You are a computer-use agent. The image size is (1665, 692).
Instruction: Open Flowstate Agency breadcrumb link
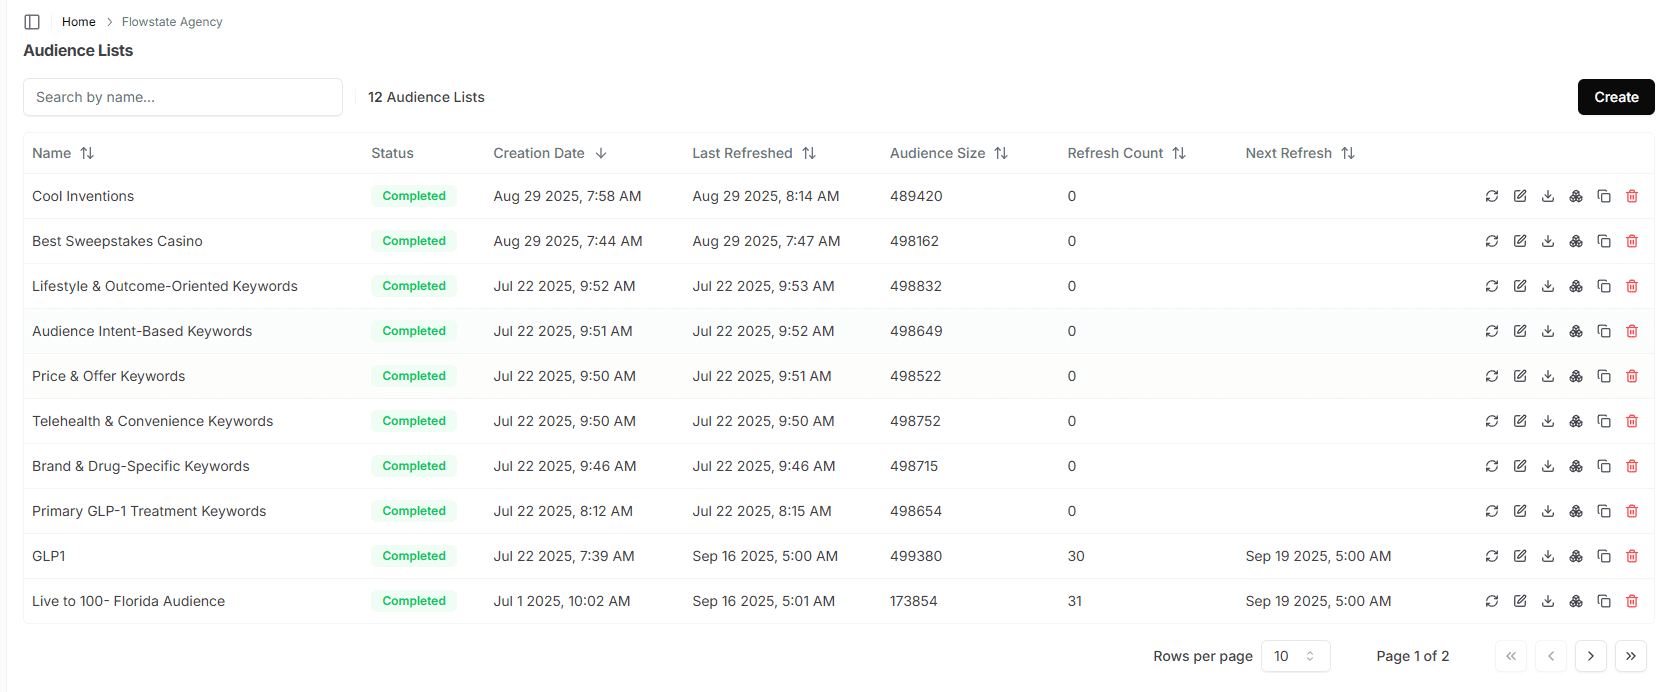172,22
